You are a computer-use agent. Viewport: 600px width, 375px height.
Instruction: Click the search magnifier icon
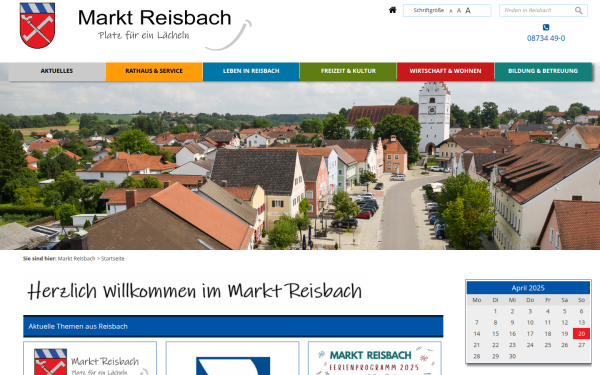point(579,10)
